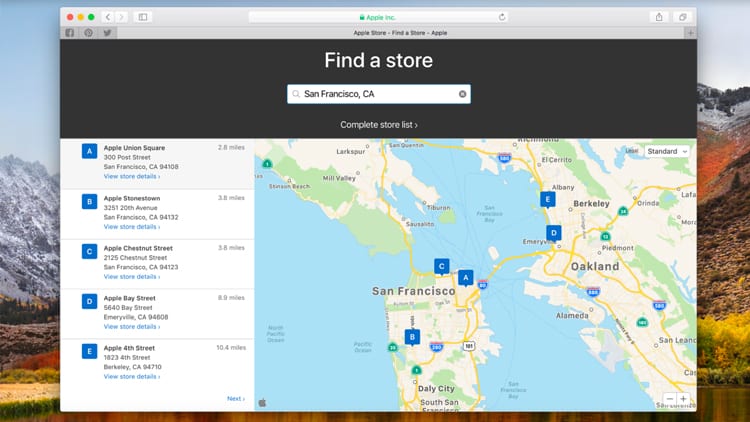Zoom out the map with minus
This screenshot has width=750, height=422.
point(670,399)
